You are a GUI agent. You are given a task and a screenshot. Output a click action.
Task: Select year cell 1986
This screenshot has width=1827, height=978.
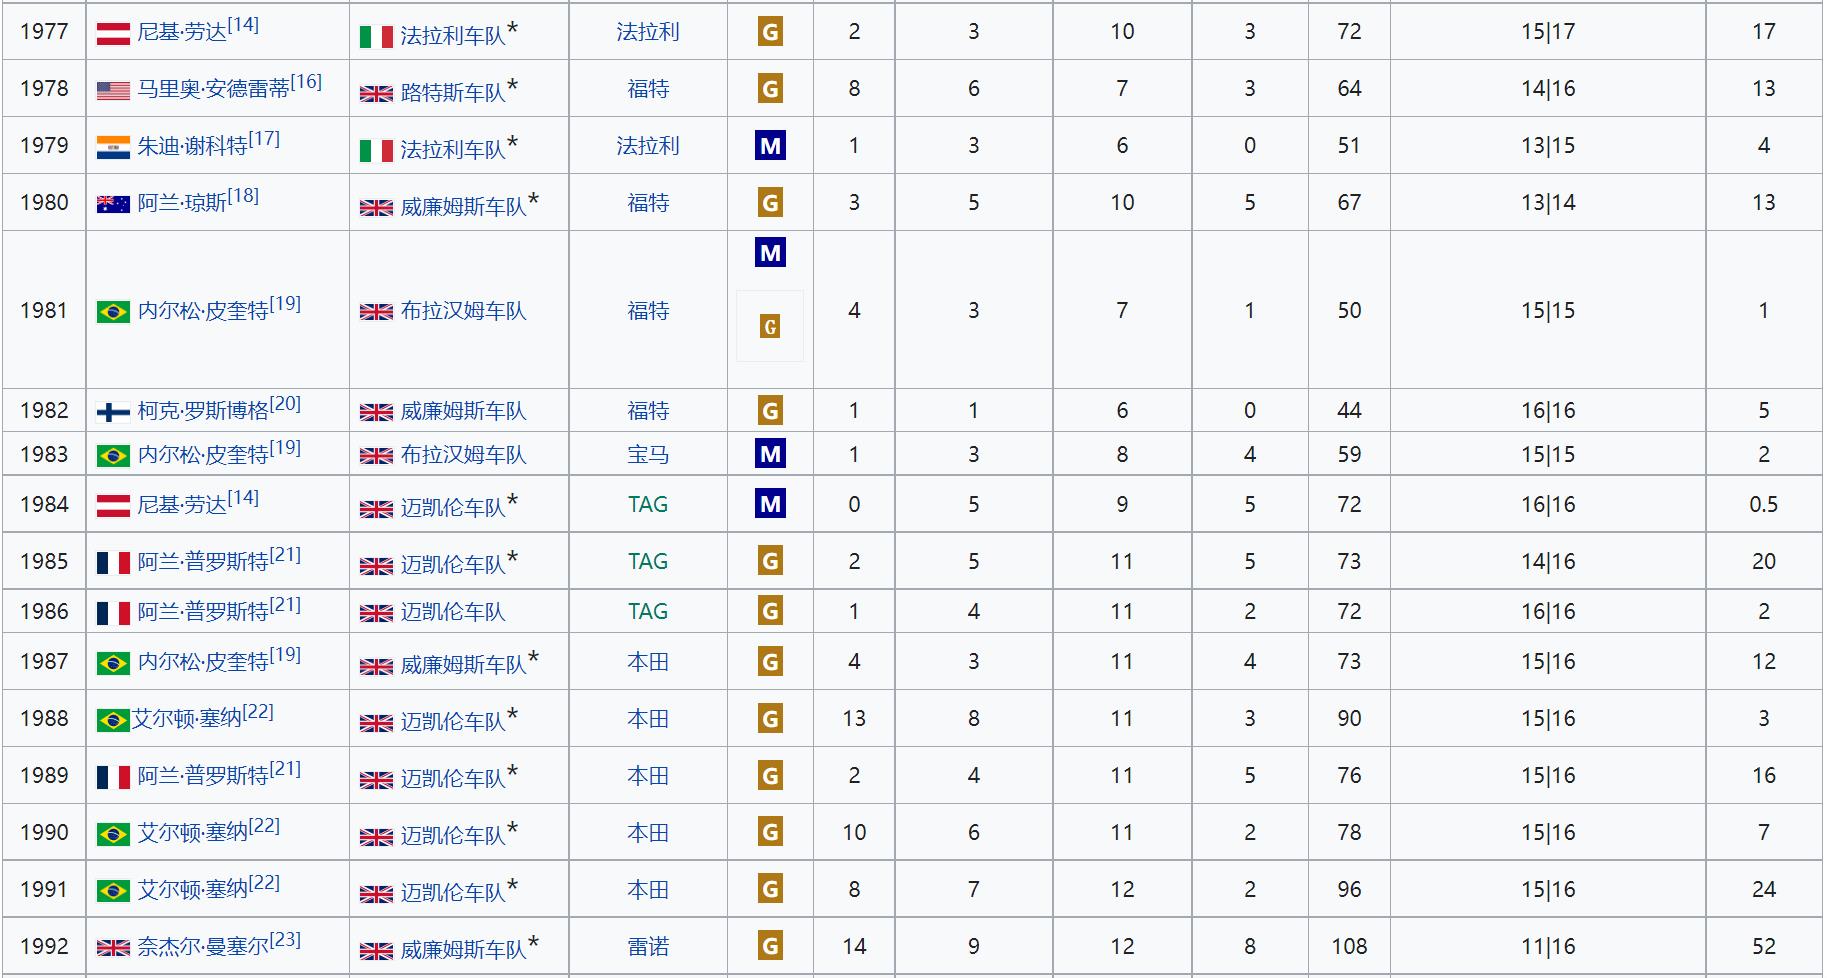point(44,611)
